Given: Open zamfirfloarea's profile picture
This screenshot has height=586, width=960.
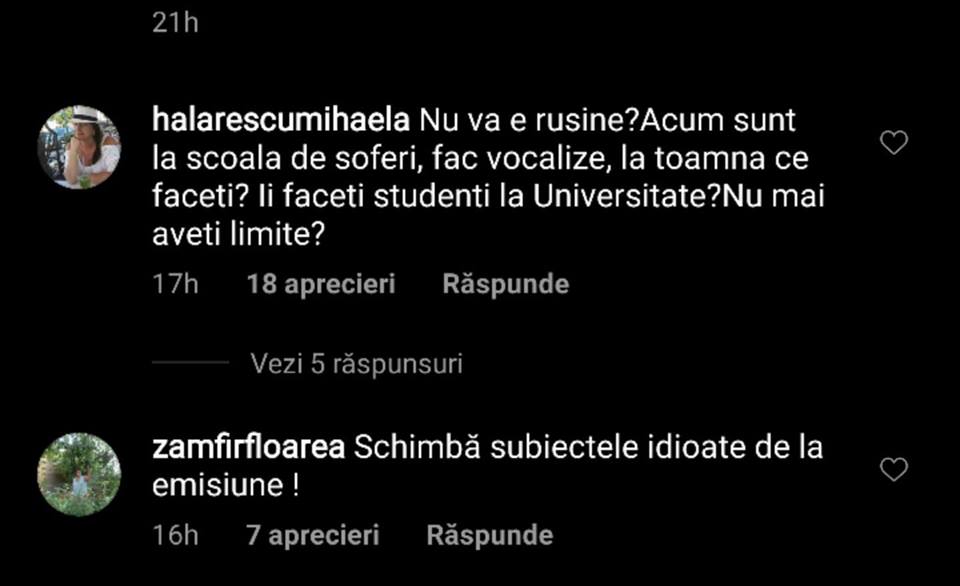Looking at the screenshot, I should click(x=79, y=474).
